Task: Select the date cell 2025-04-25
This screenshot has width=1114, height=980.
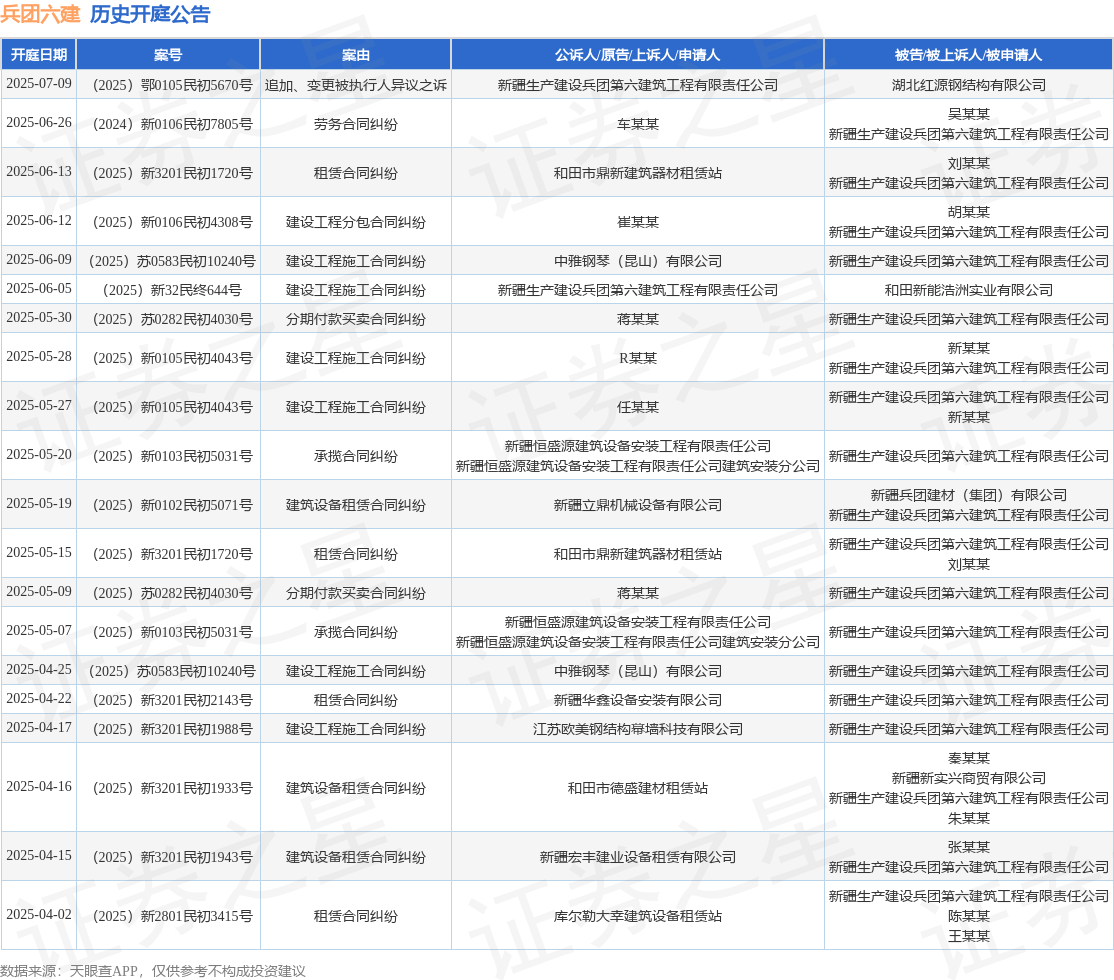Action: coord(39,671)
